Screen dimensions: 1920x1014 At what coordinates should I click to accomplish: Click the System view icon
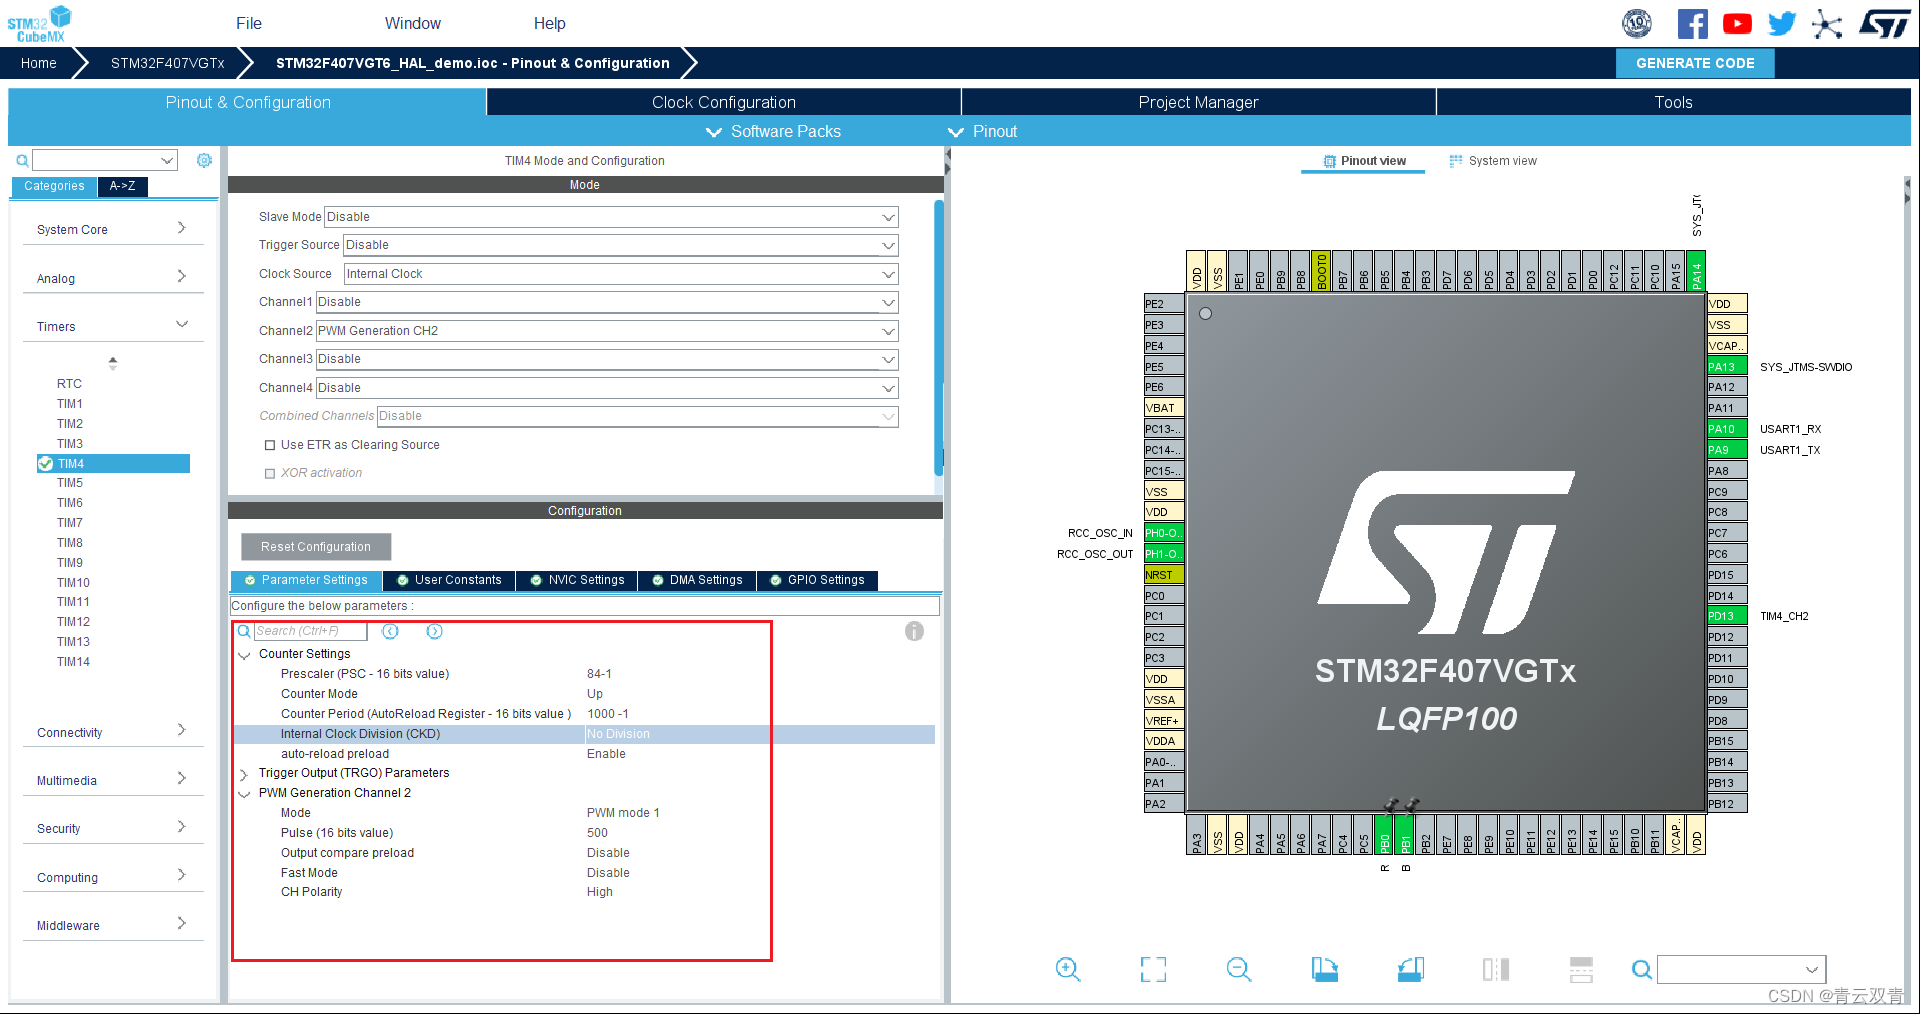[1456, 161]
